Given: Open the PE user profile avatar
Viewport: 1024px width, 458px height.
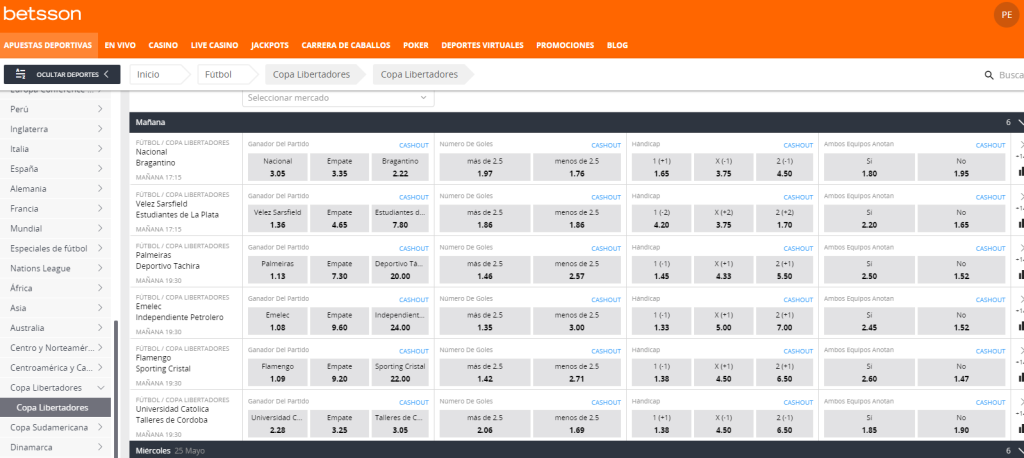Looking at the screenshot, I should point(1006,14).
